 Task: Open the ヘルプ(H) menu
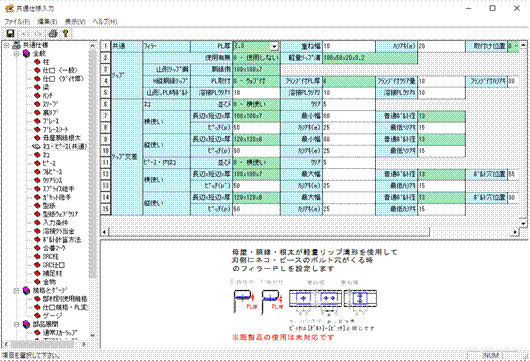(x=105, y=21)
